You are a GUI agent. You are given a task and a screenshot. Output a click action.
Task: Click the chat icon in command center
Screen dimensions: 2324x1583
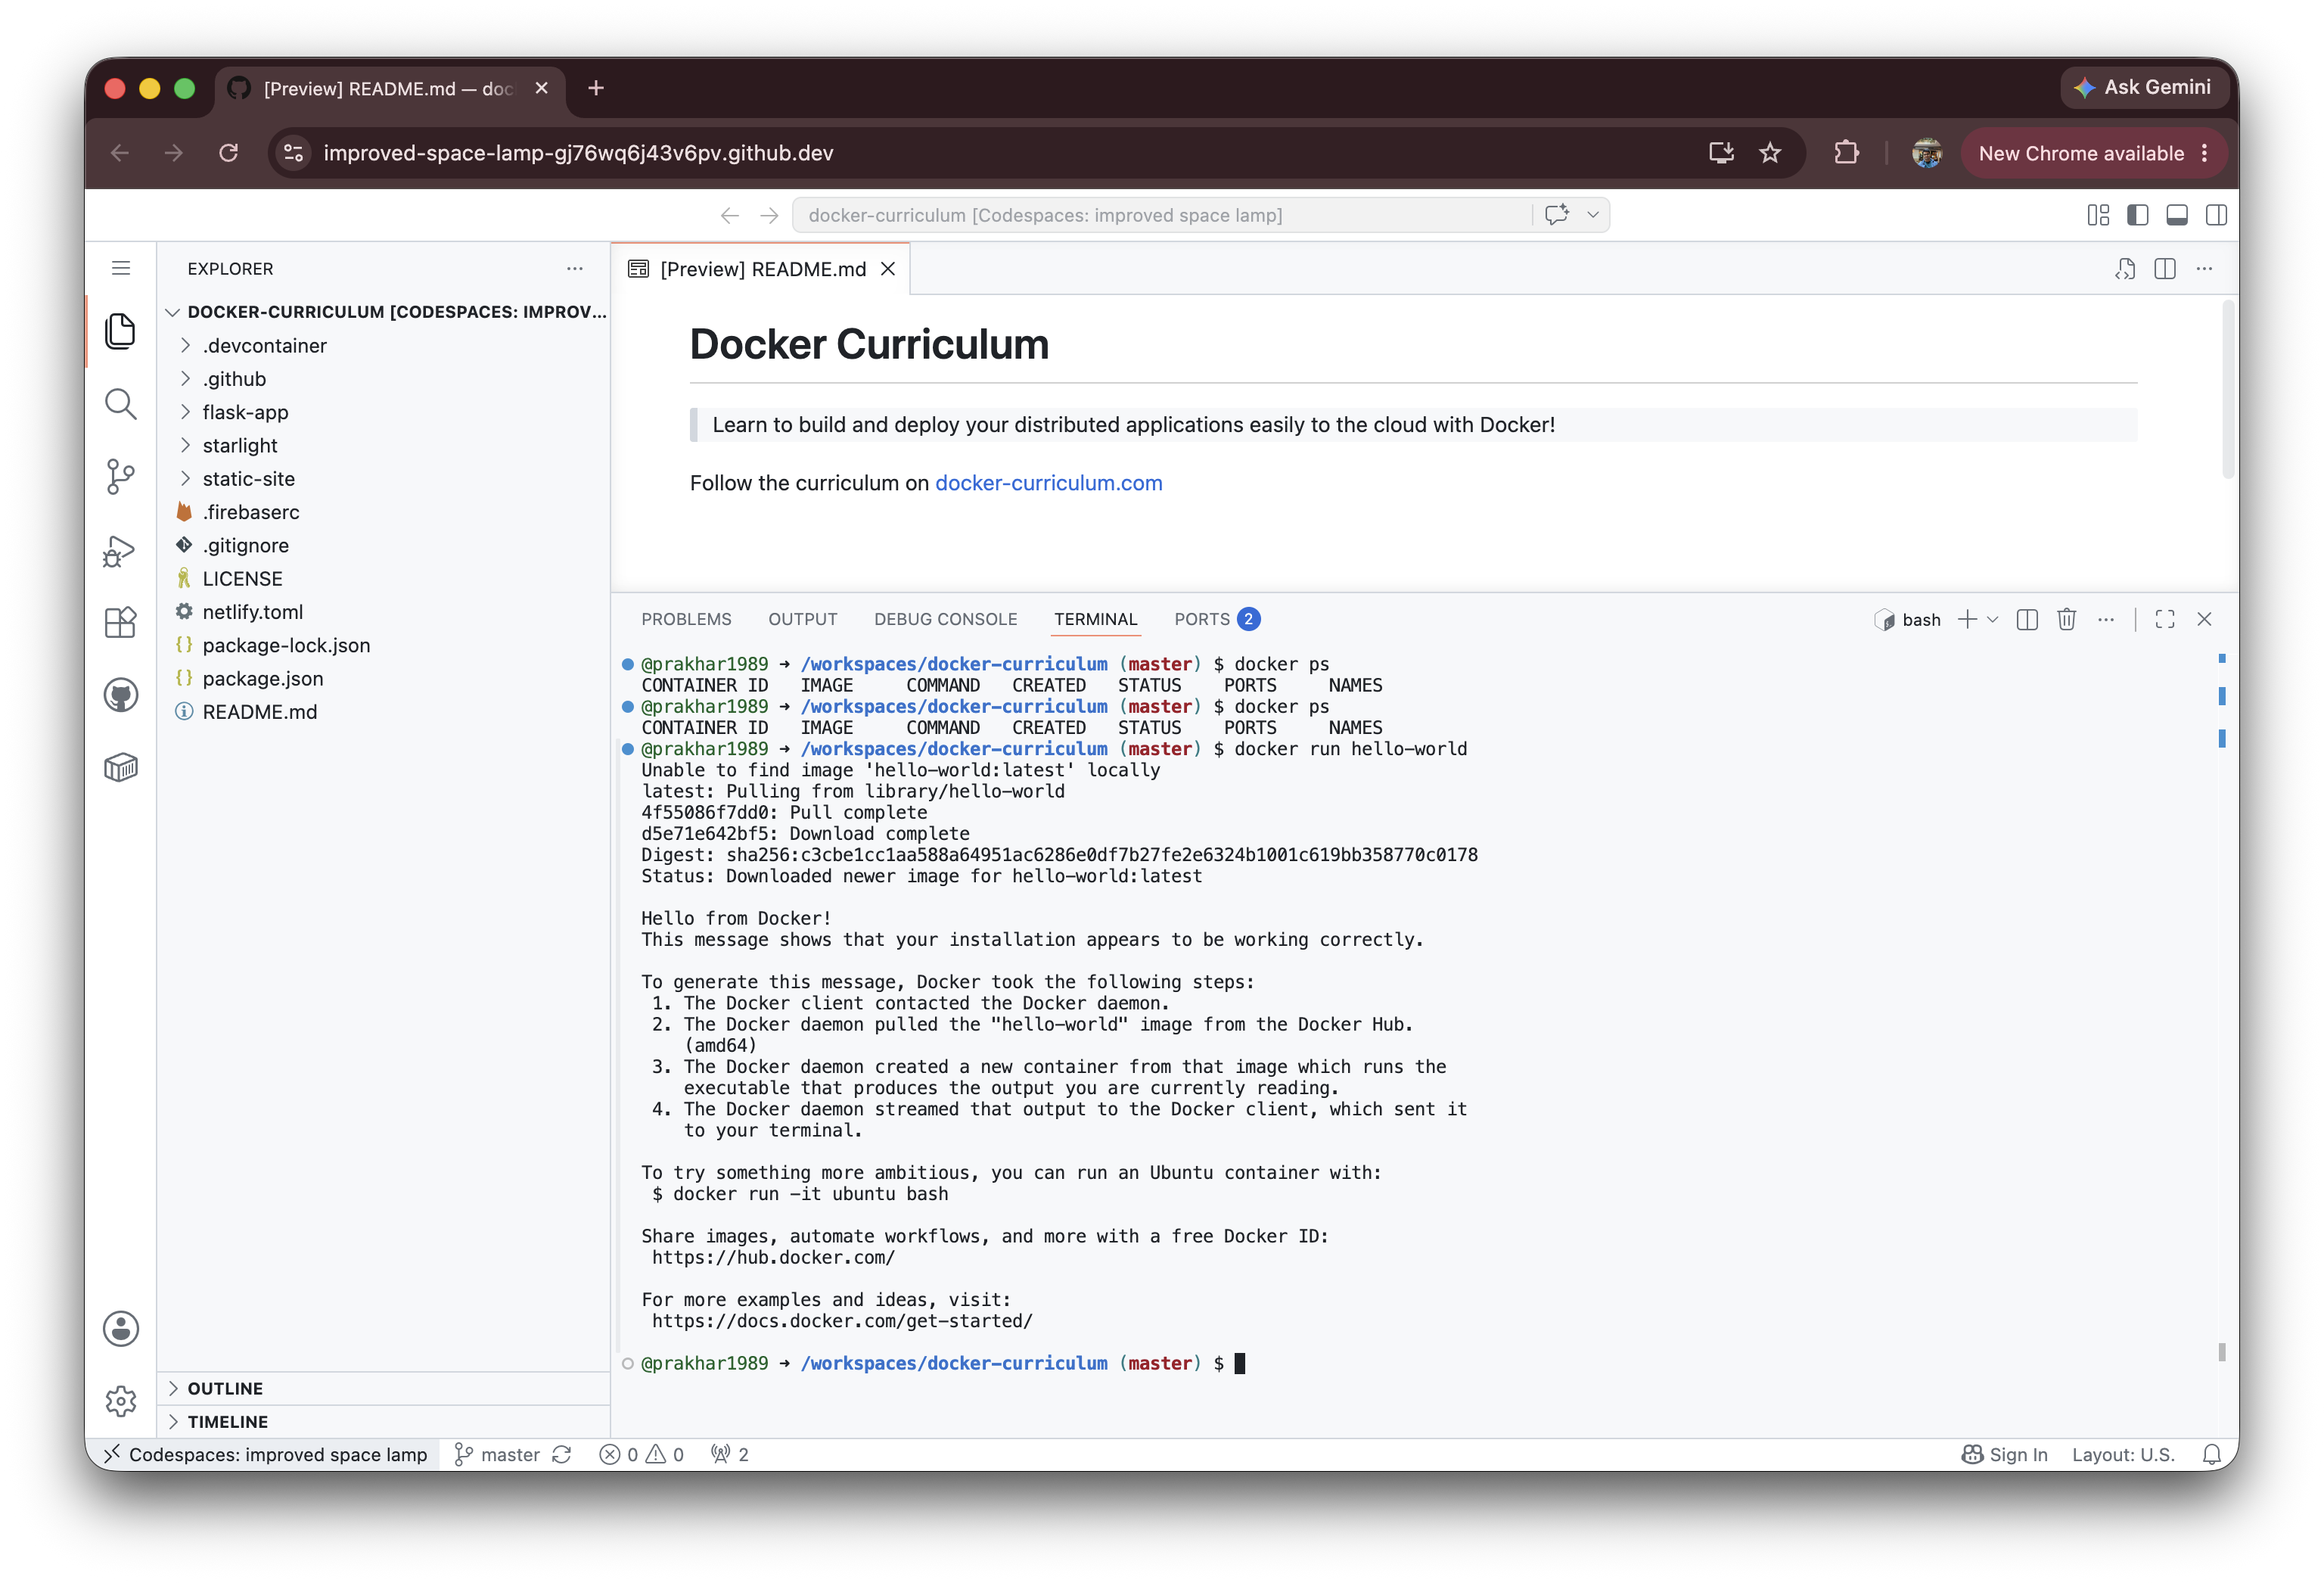click(x=1556, y=215)
